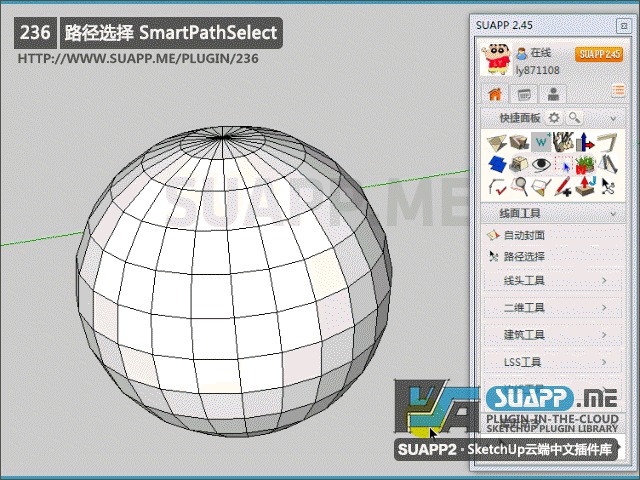Expand the 二维工具 submenu arrow
Image resolution: width=640 pixels, height=480 pixels.
(x=604, y=307)
